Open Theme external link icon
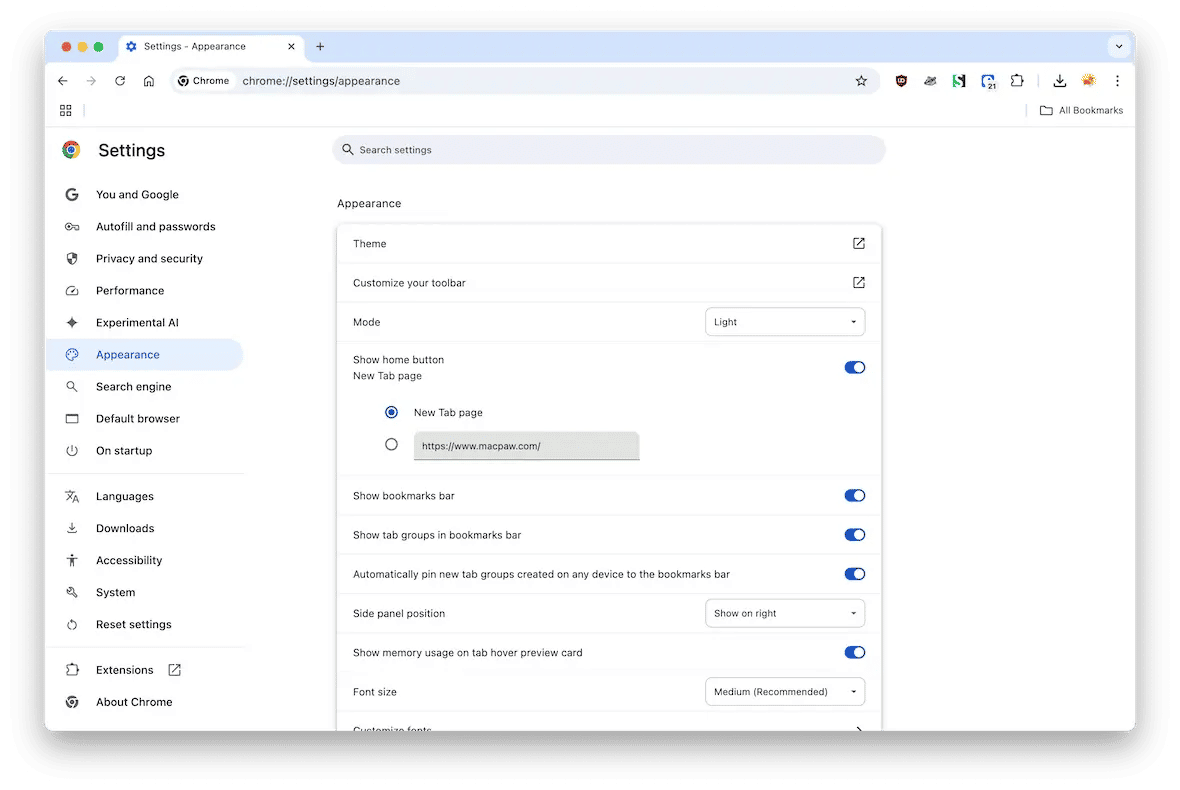 tap(858, 243)
